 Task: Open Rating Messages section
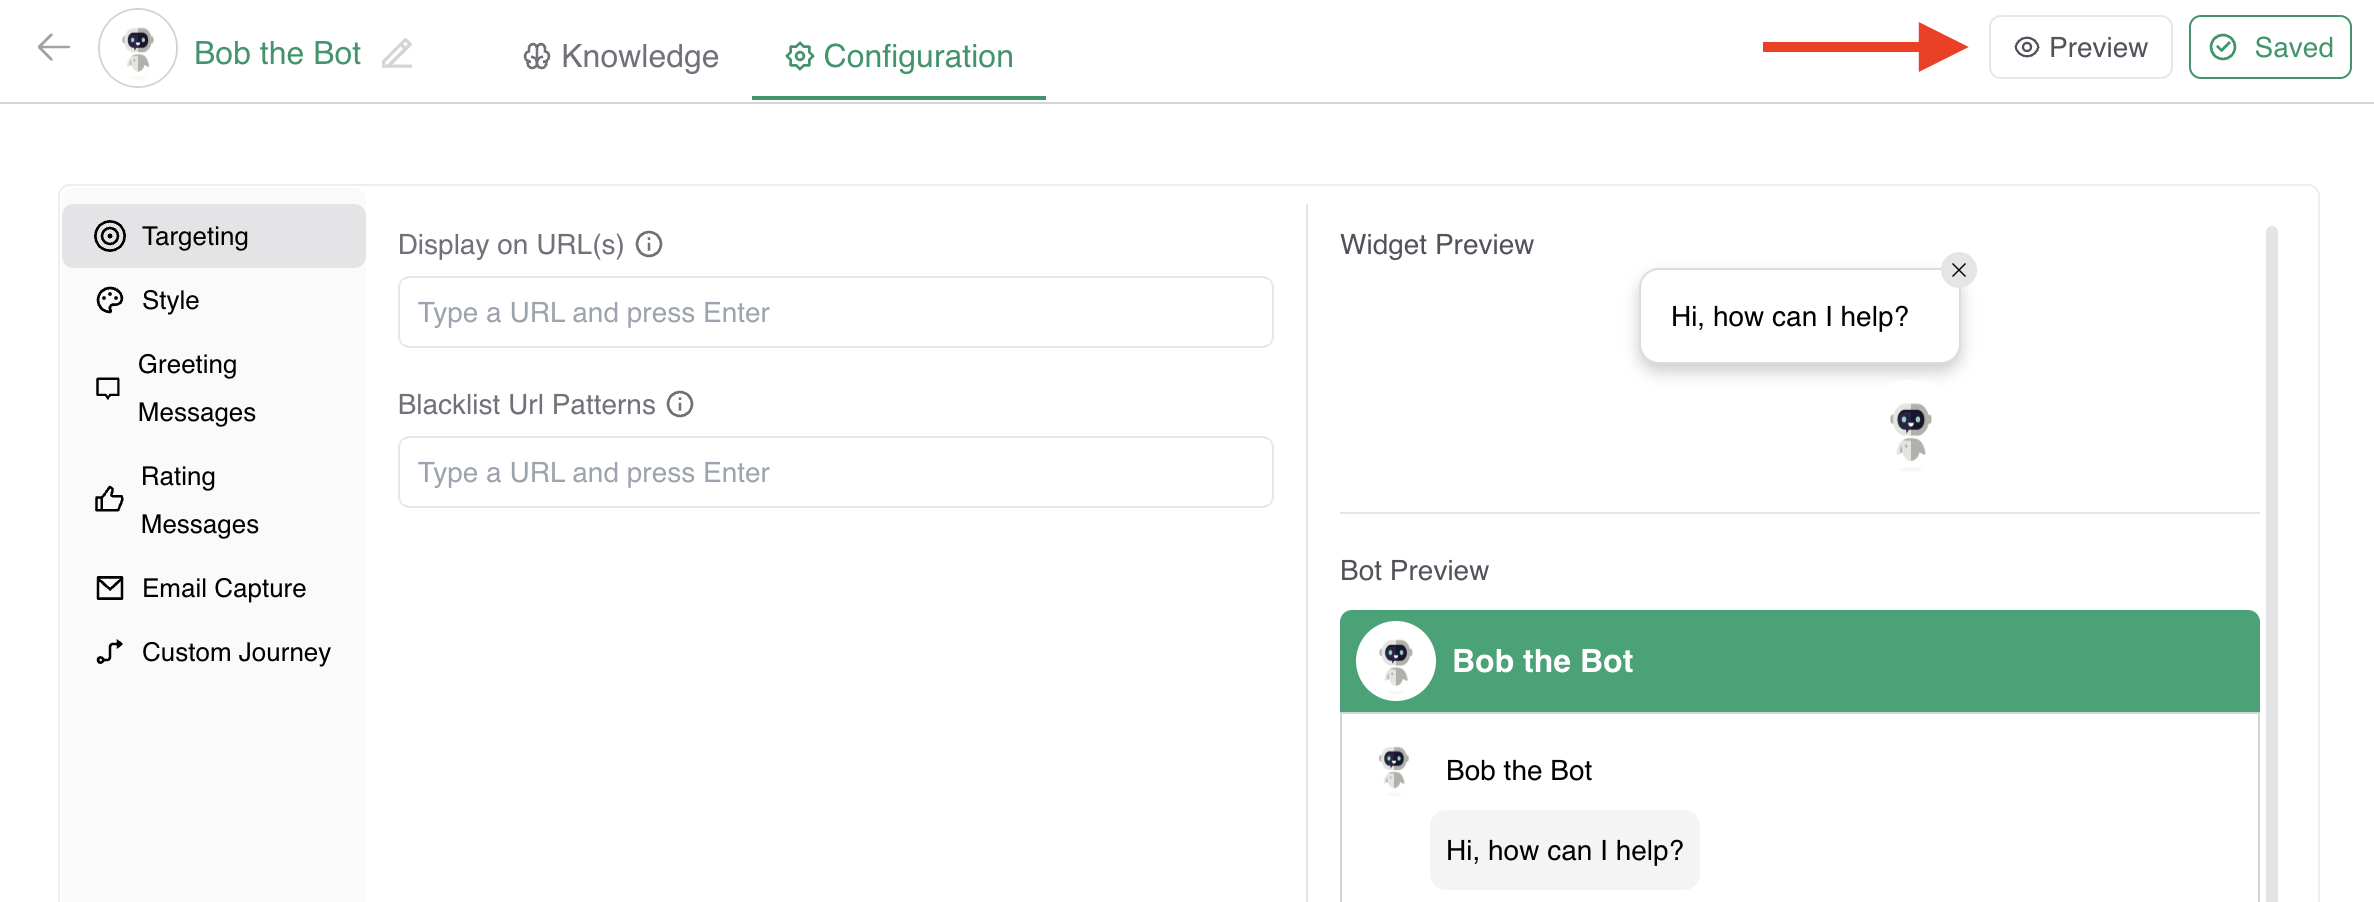(199, 500)
